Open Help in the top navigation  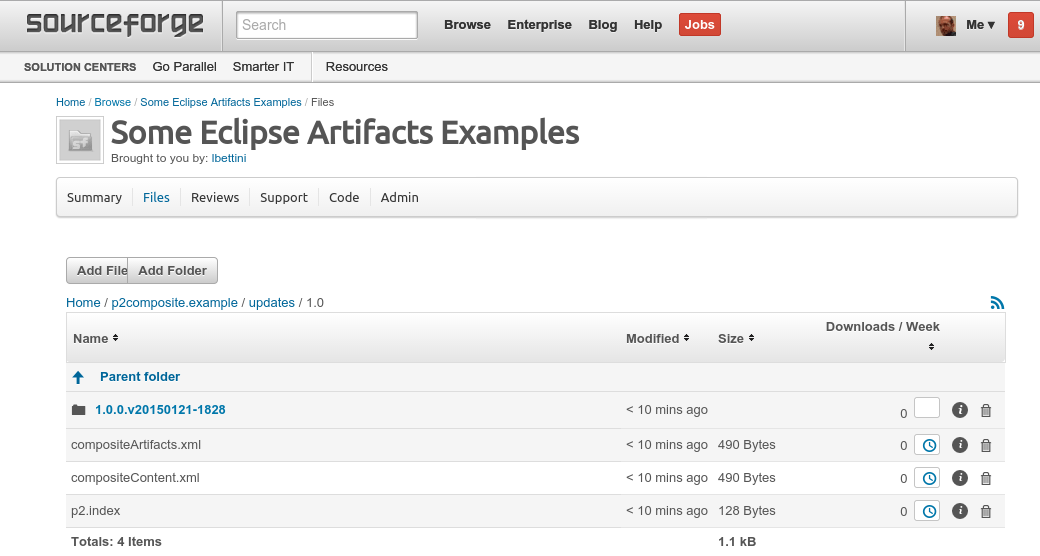[x=648, y=25]
